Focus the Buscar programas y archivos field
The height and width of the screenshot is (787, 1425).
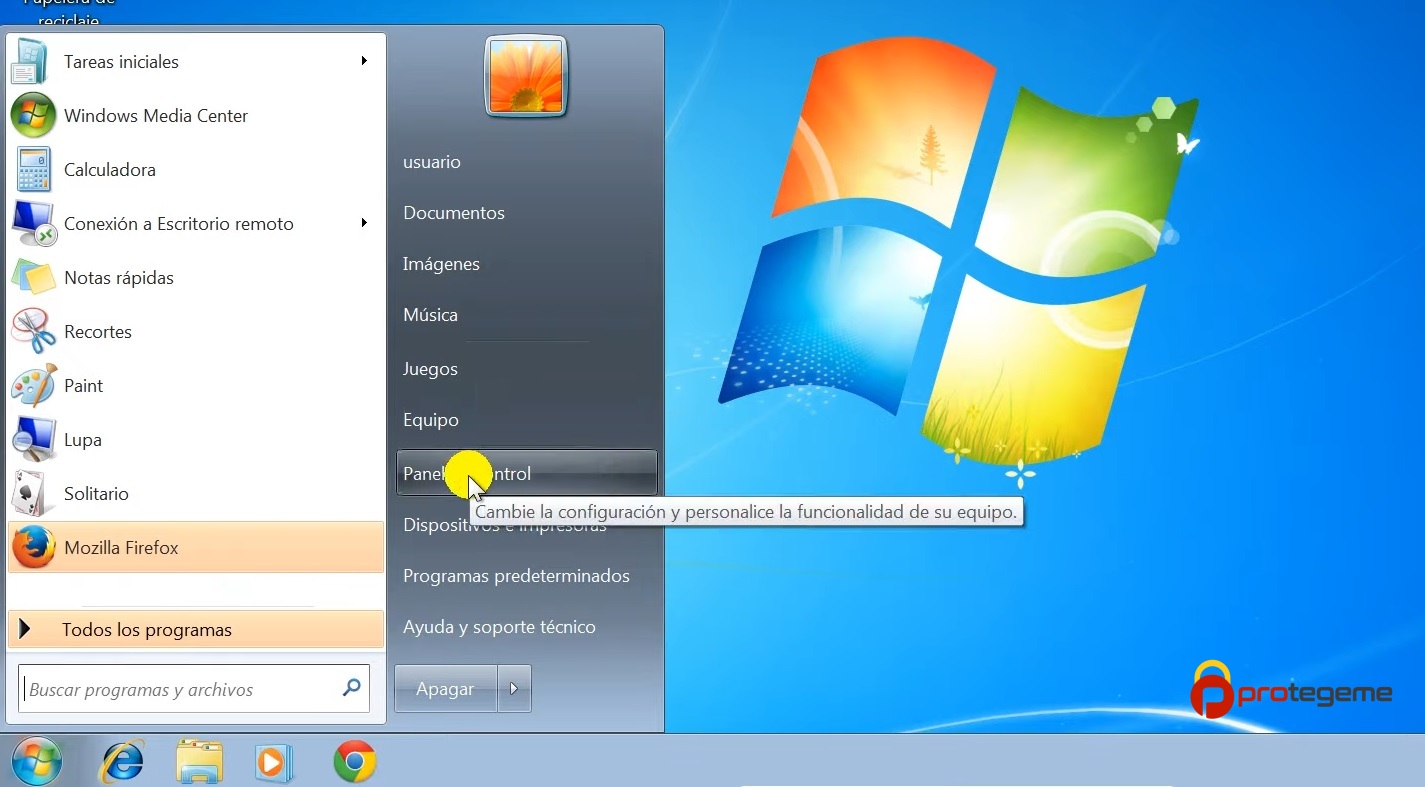[x=194, y=689]
